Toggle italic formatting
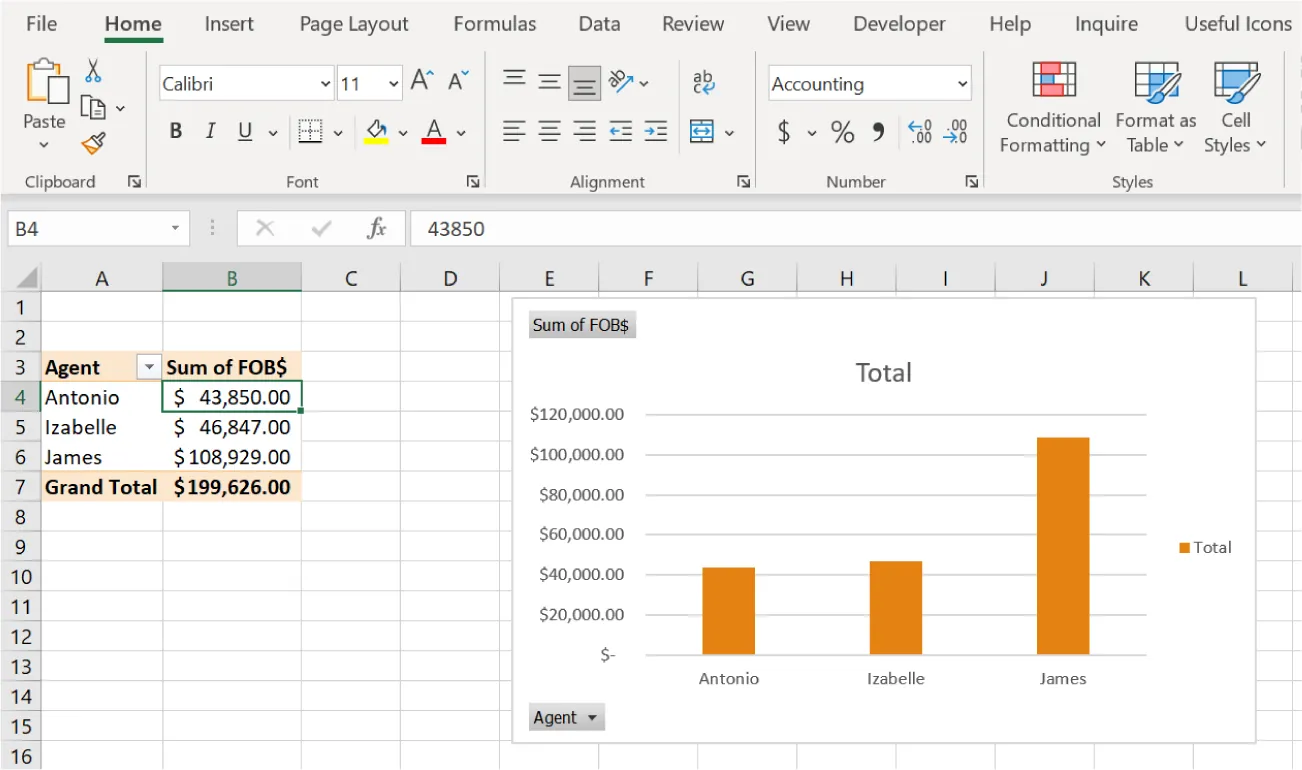This screenshot has width=1302, height=770. click(x=210, y=131)
